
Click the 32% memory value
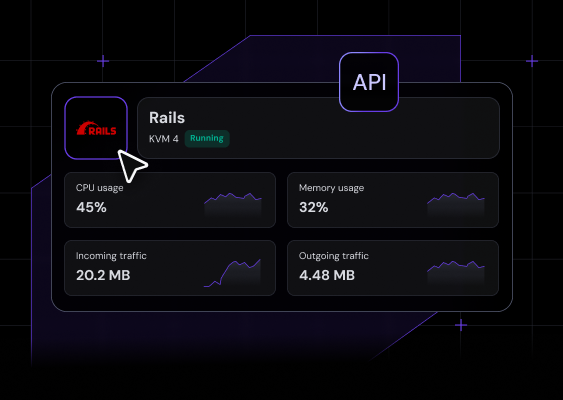[x=313, y=207]
